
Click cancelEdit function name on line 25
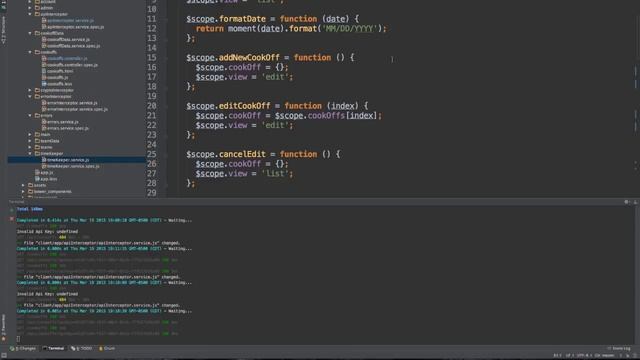242,154
